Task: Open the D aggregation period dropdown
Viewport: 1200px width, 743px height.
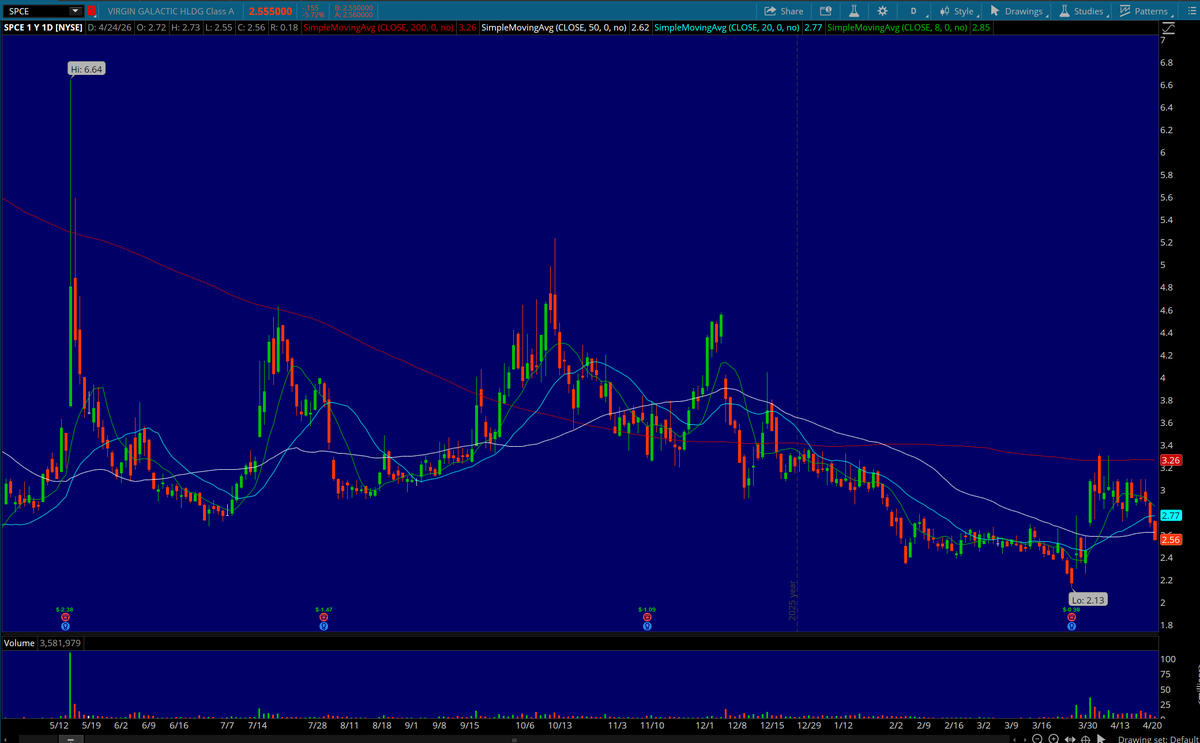Action: point(914,10)
